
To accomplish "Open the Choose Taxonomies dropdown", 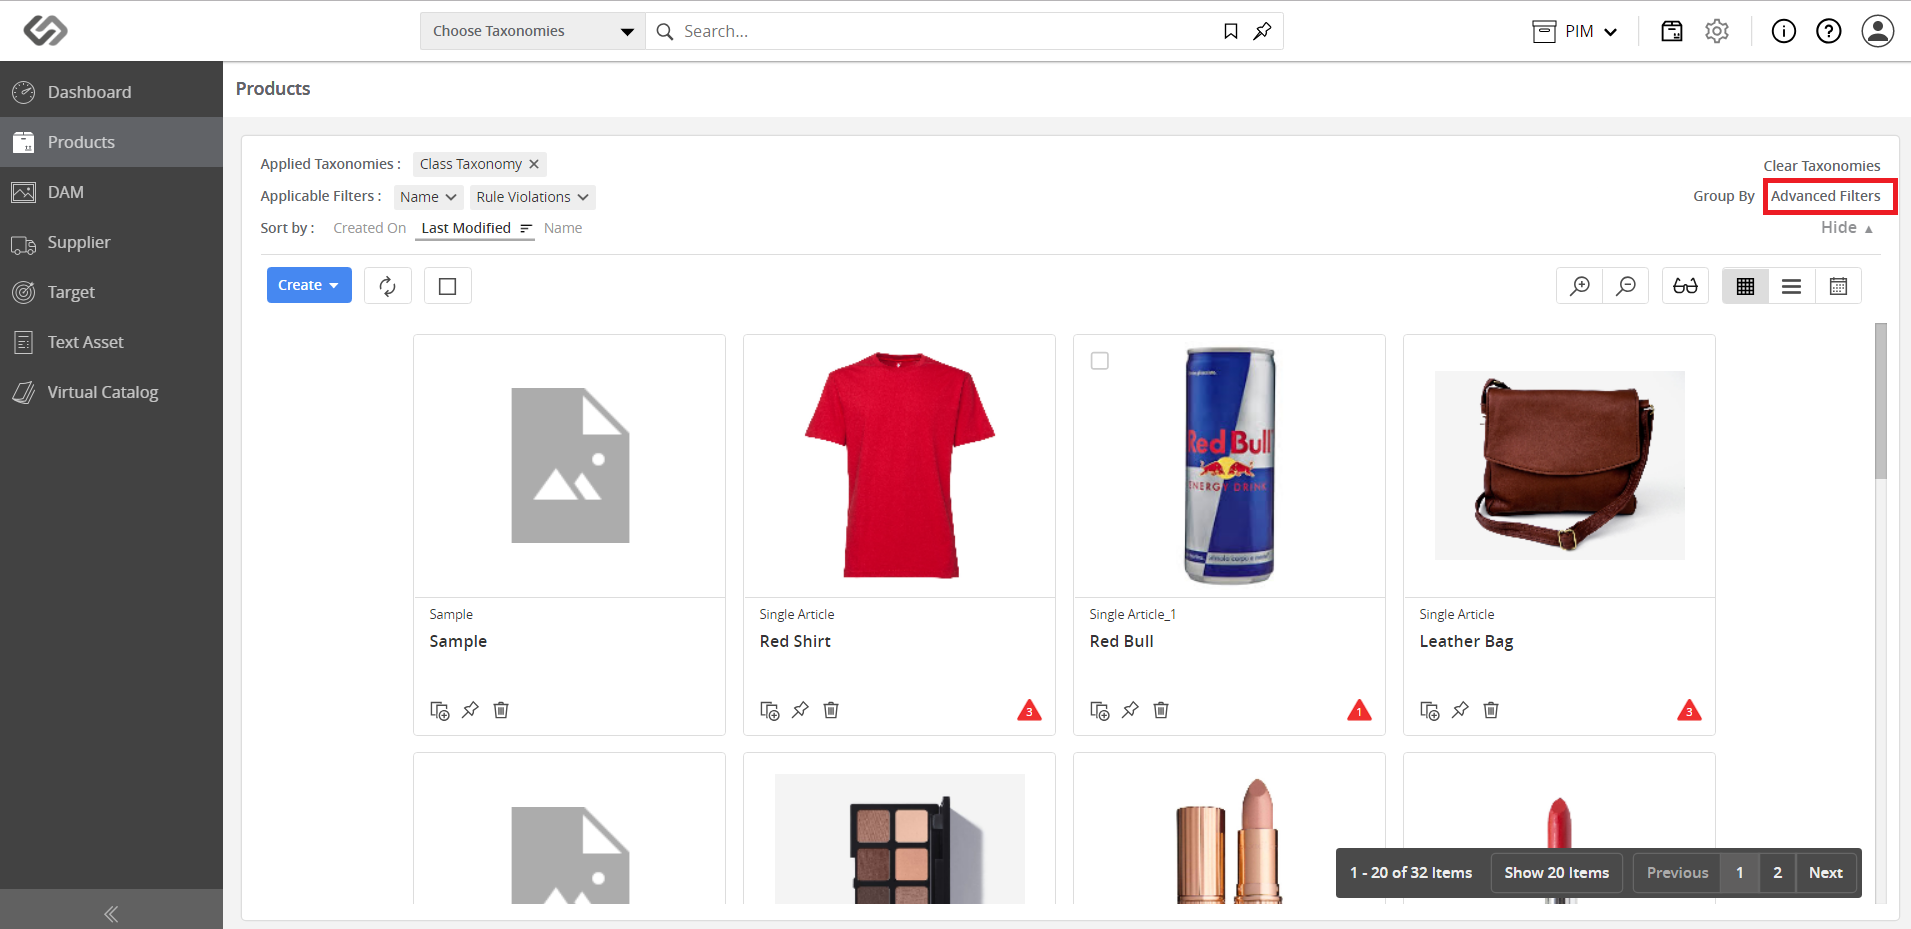I will point(532,31).
